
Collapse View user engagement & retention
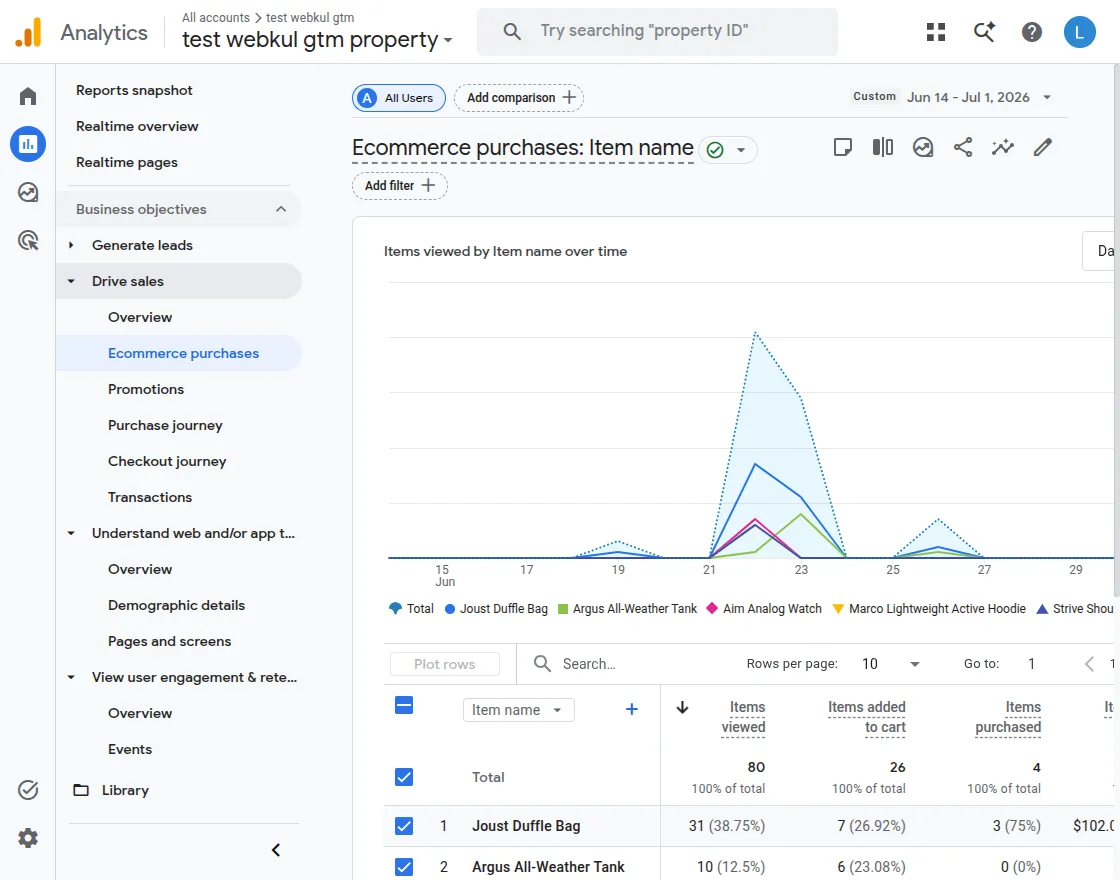[x=71, y=677]
